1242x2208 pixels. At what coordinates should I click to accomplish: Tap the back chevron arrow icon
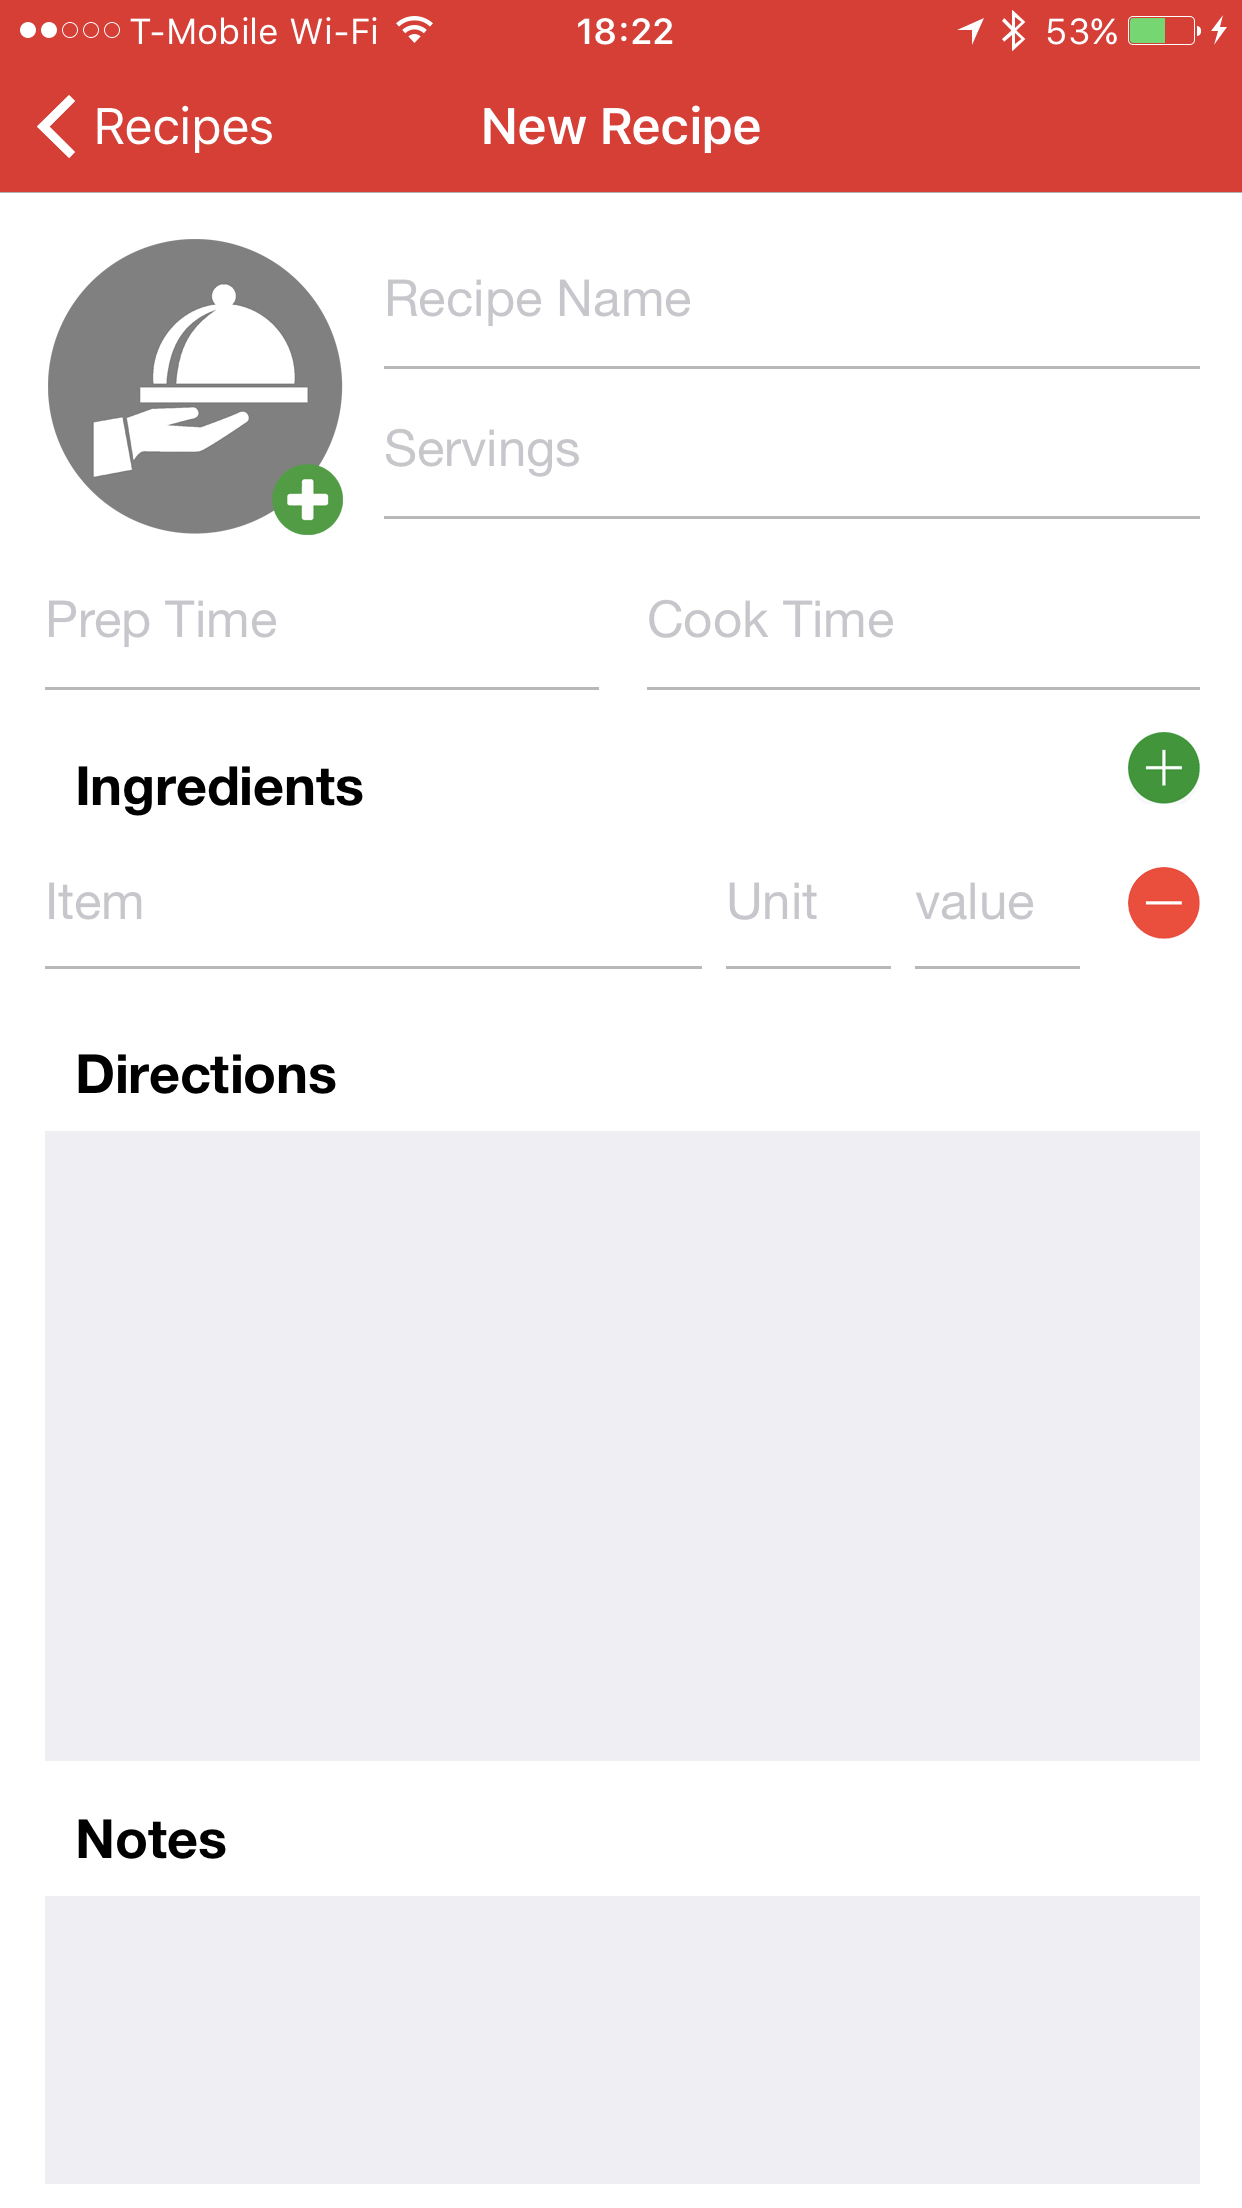(57, 127)
